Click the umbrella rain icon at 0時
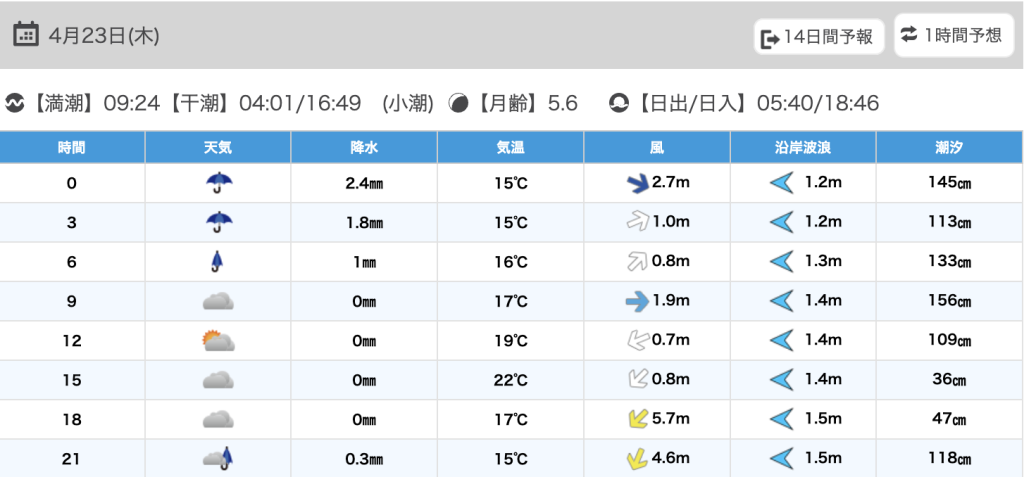This screenshot has width=1024, height=477. click(x=218, y=182)
